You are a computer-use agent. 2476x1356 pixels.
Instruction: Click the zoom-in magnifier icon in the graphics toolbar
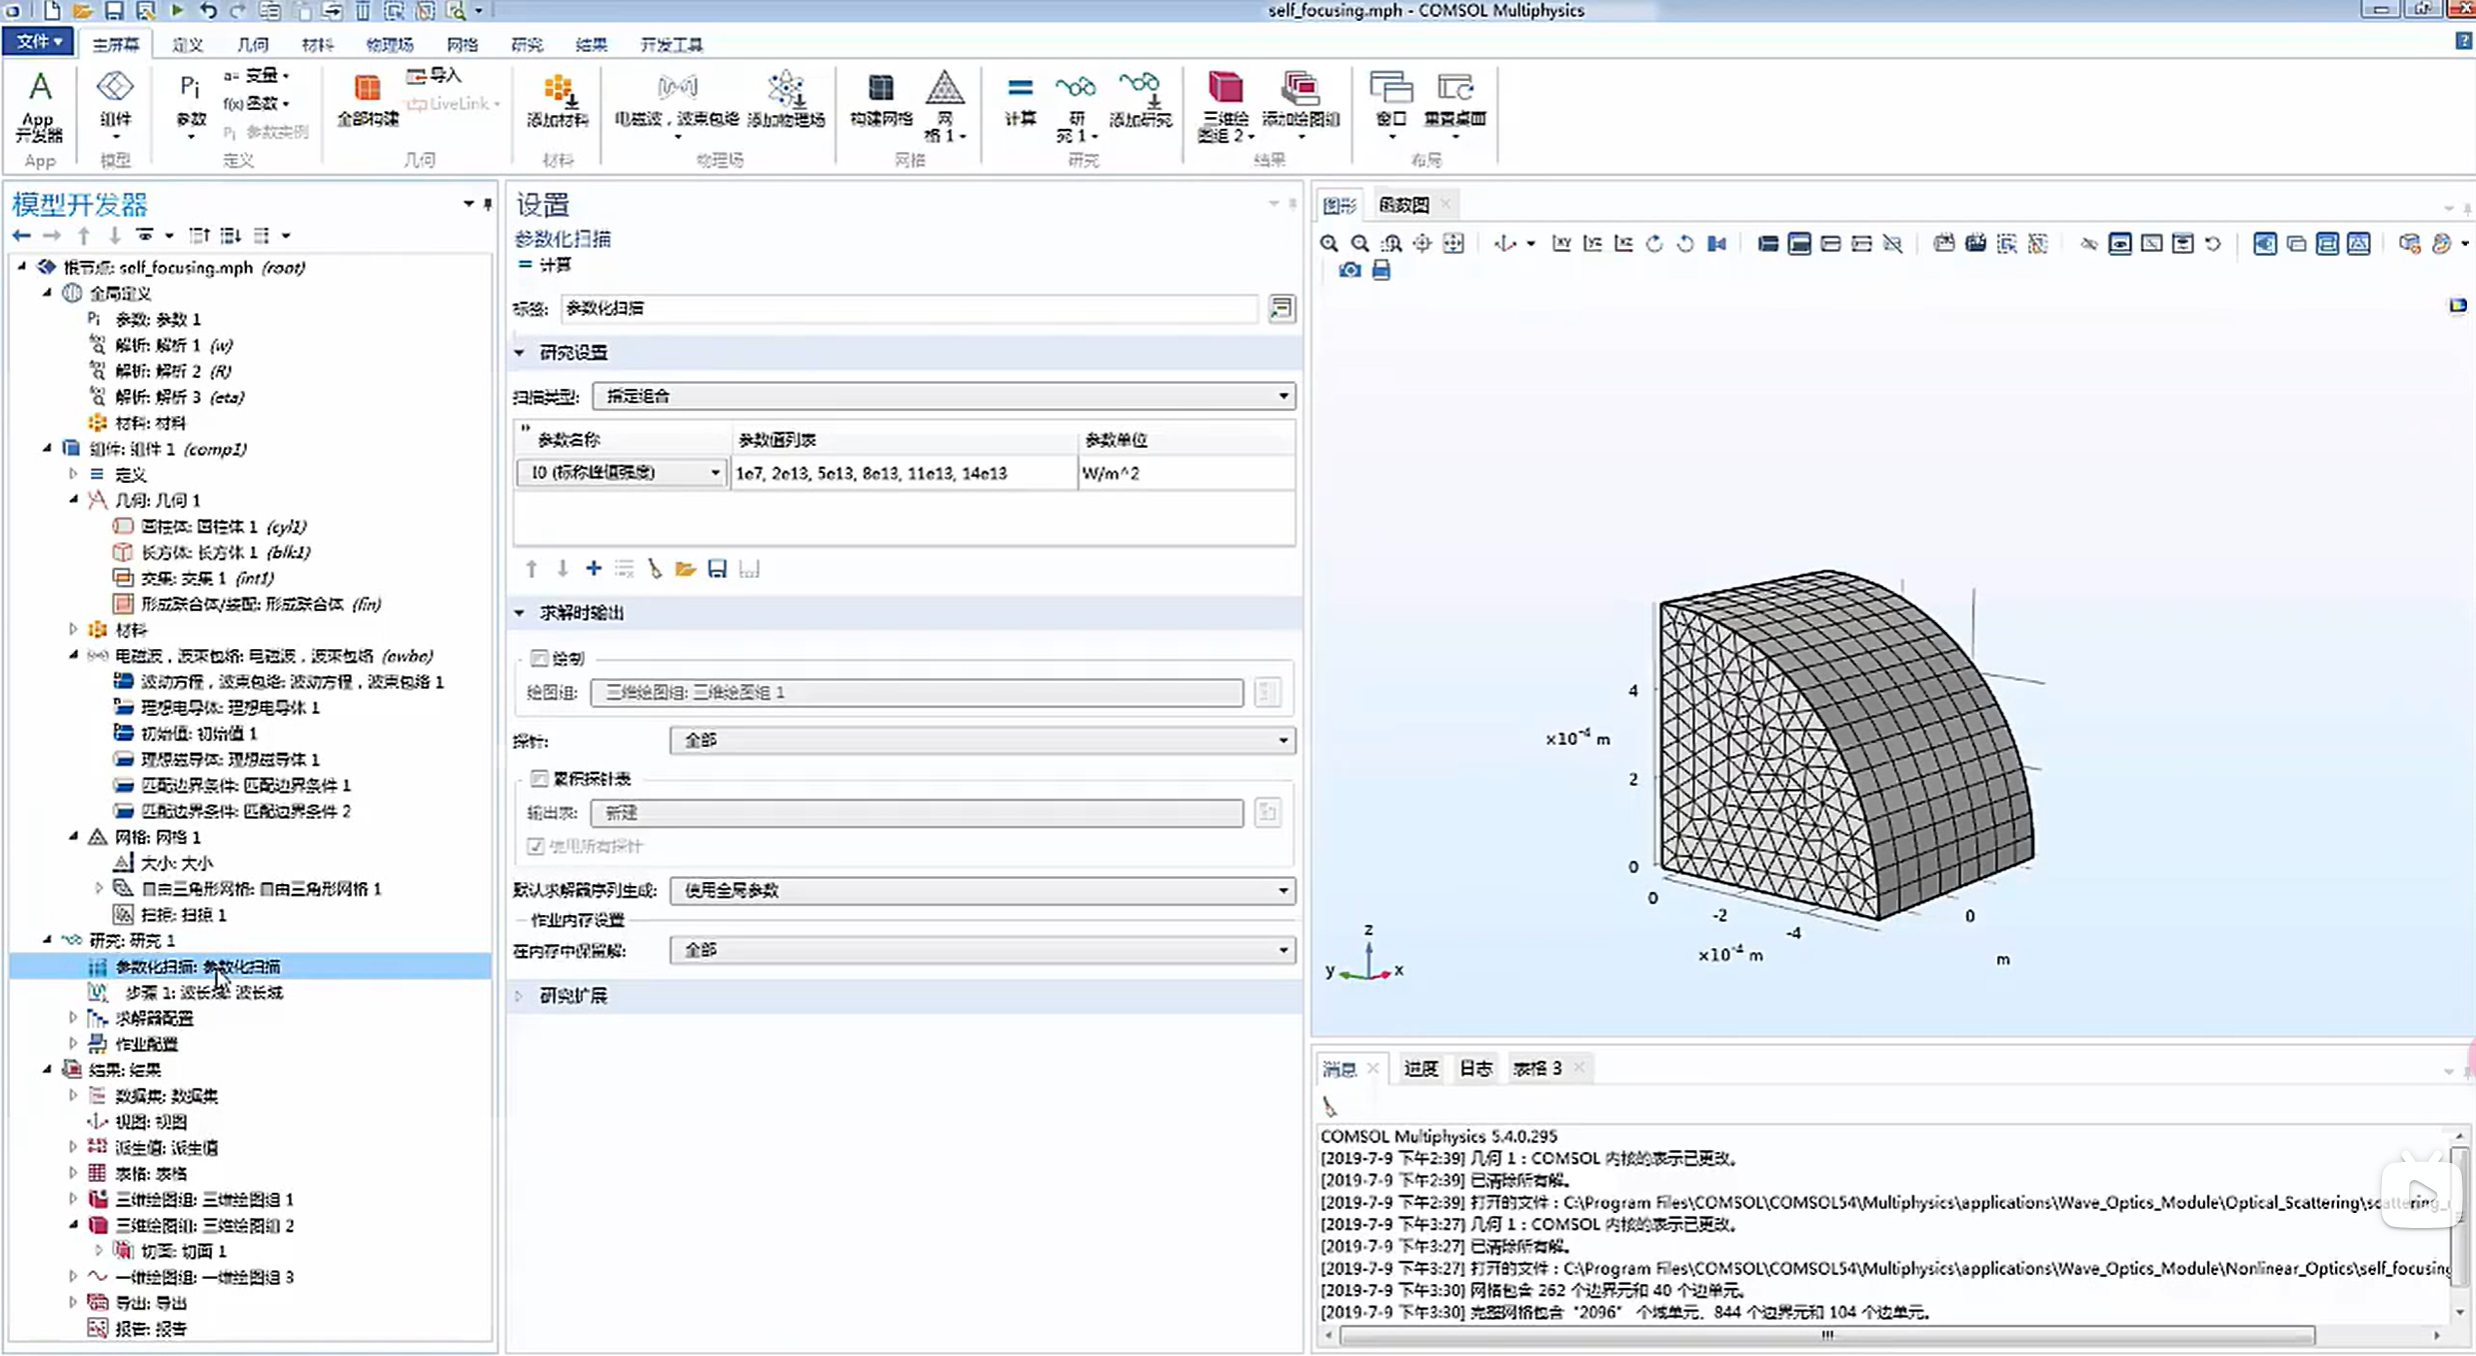(1329, 243)
